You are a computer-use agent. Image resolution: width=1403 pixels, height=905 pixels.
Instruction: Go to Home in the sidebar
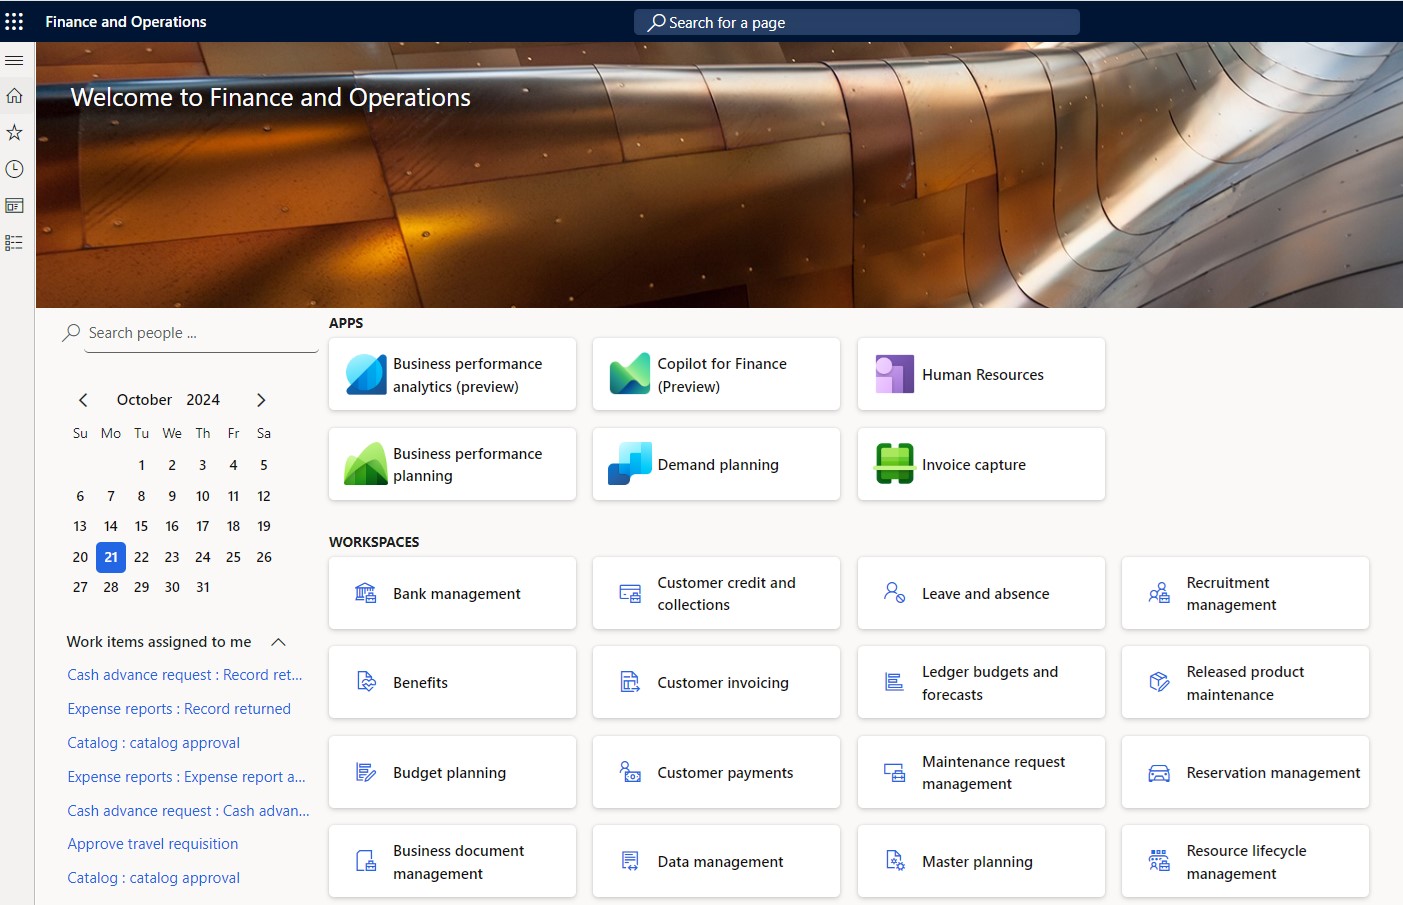14,96
